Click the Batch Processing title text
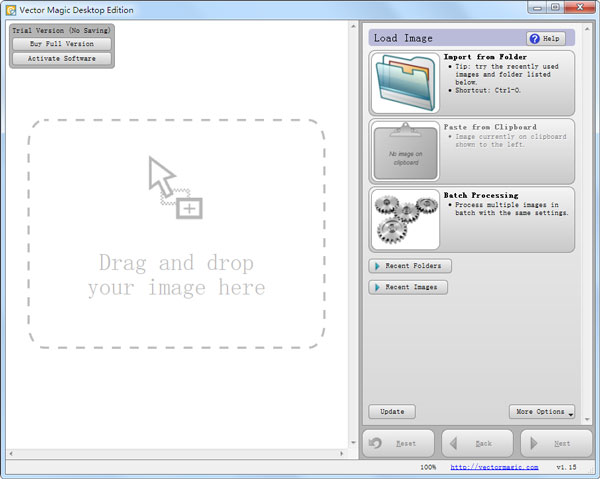This screenshot has height=479, width=600. pos(481,195)
